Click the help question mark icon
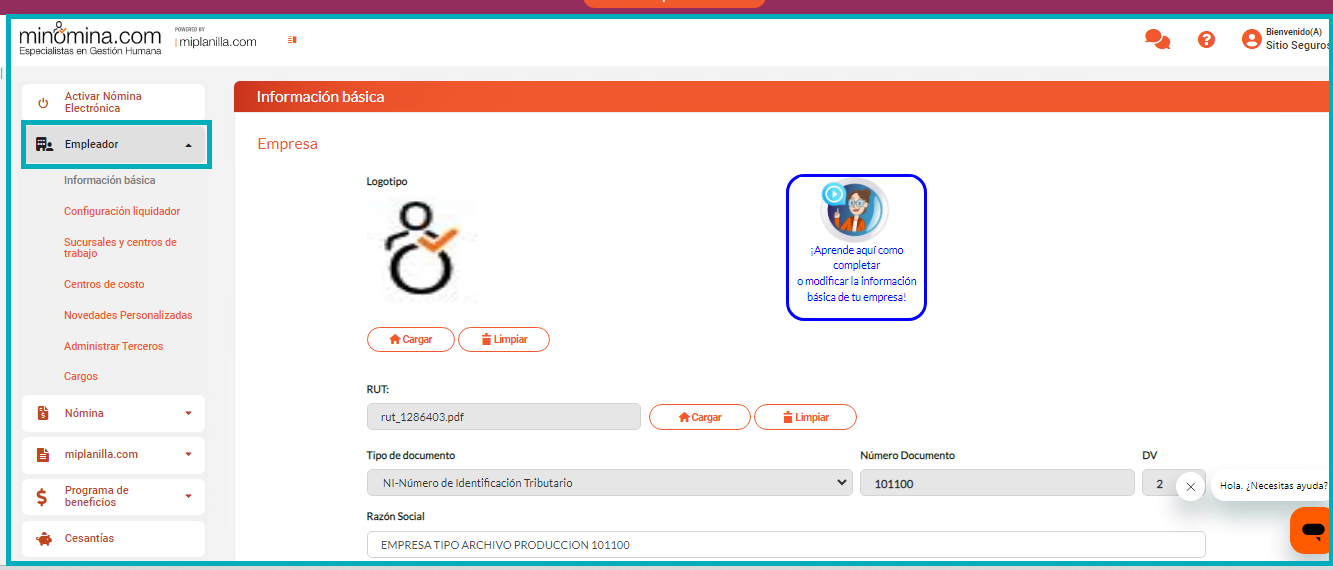1333x570 pixels. tap(1207, 40)
